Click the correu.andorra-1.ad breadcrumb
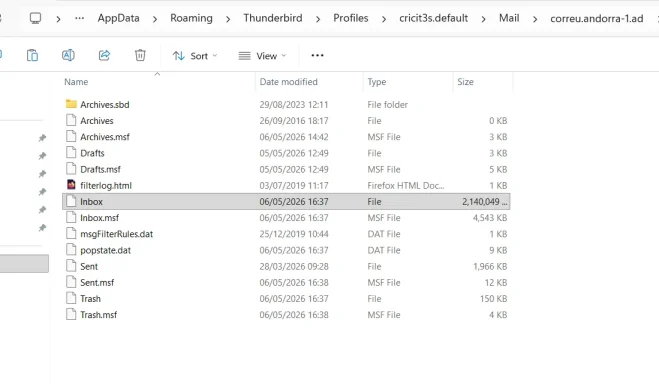The image size is (659, 384). (x=597, y=18)
